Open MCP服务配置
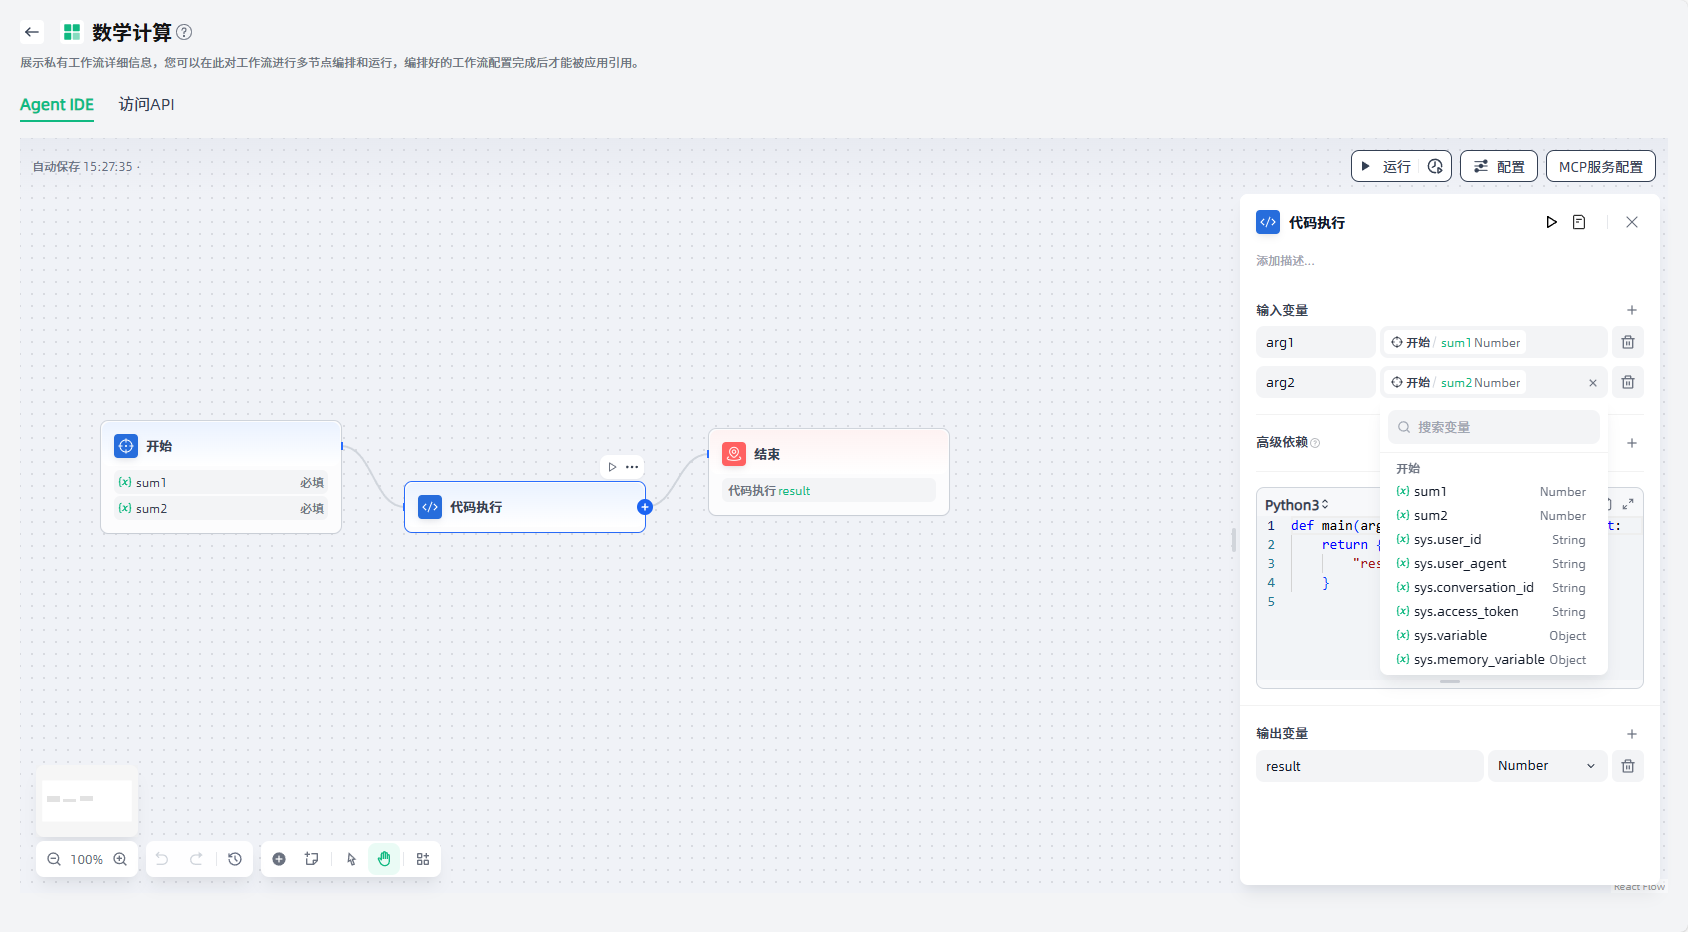Viewport: 1688px width, 932px height. tap(1600, 166)
